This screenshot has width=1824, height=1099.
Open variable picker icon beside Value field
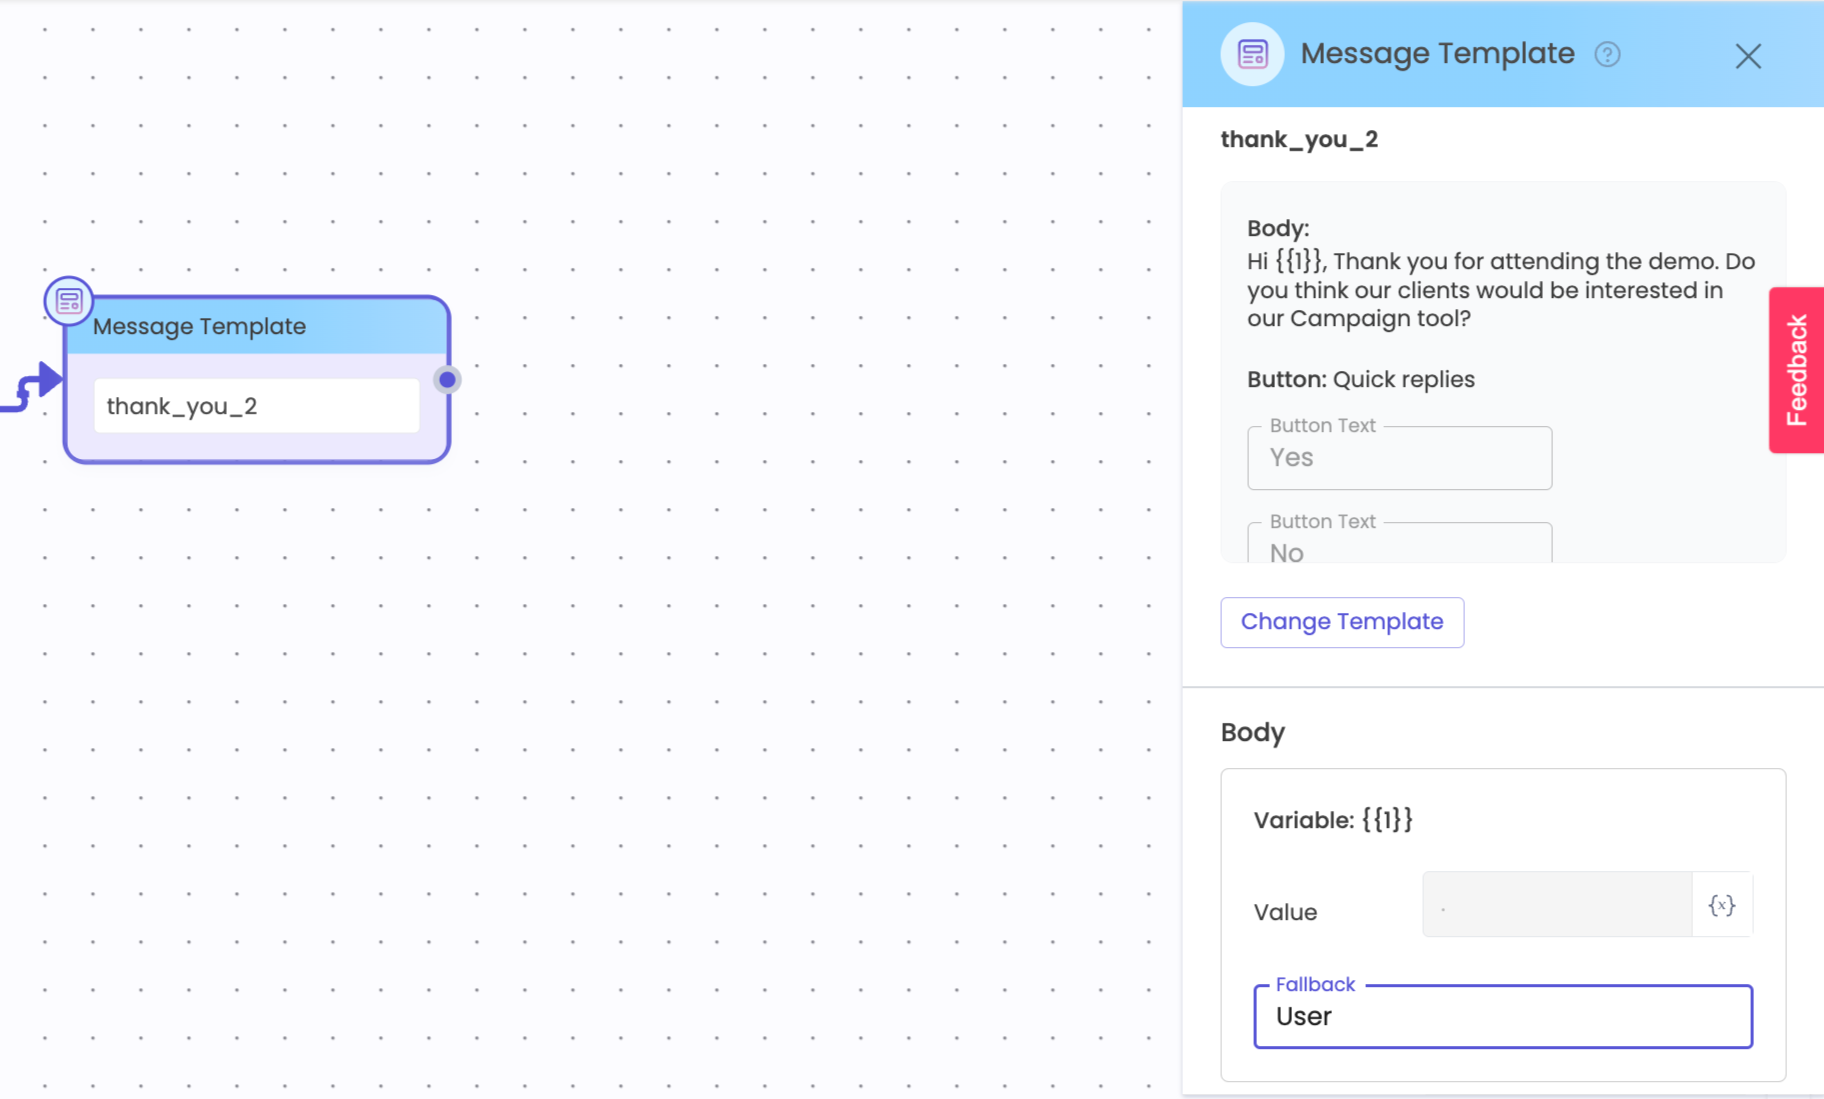(1721, 905)
